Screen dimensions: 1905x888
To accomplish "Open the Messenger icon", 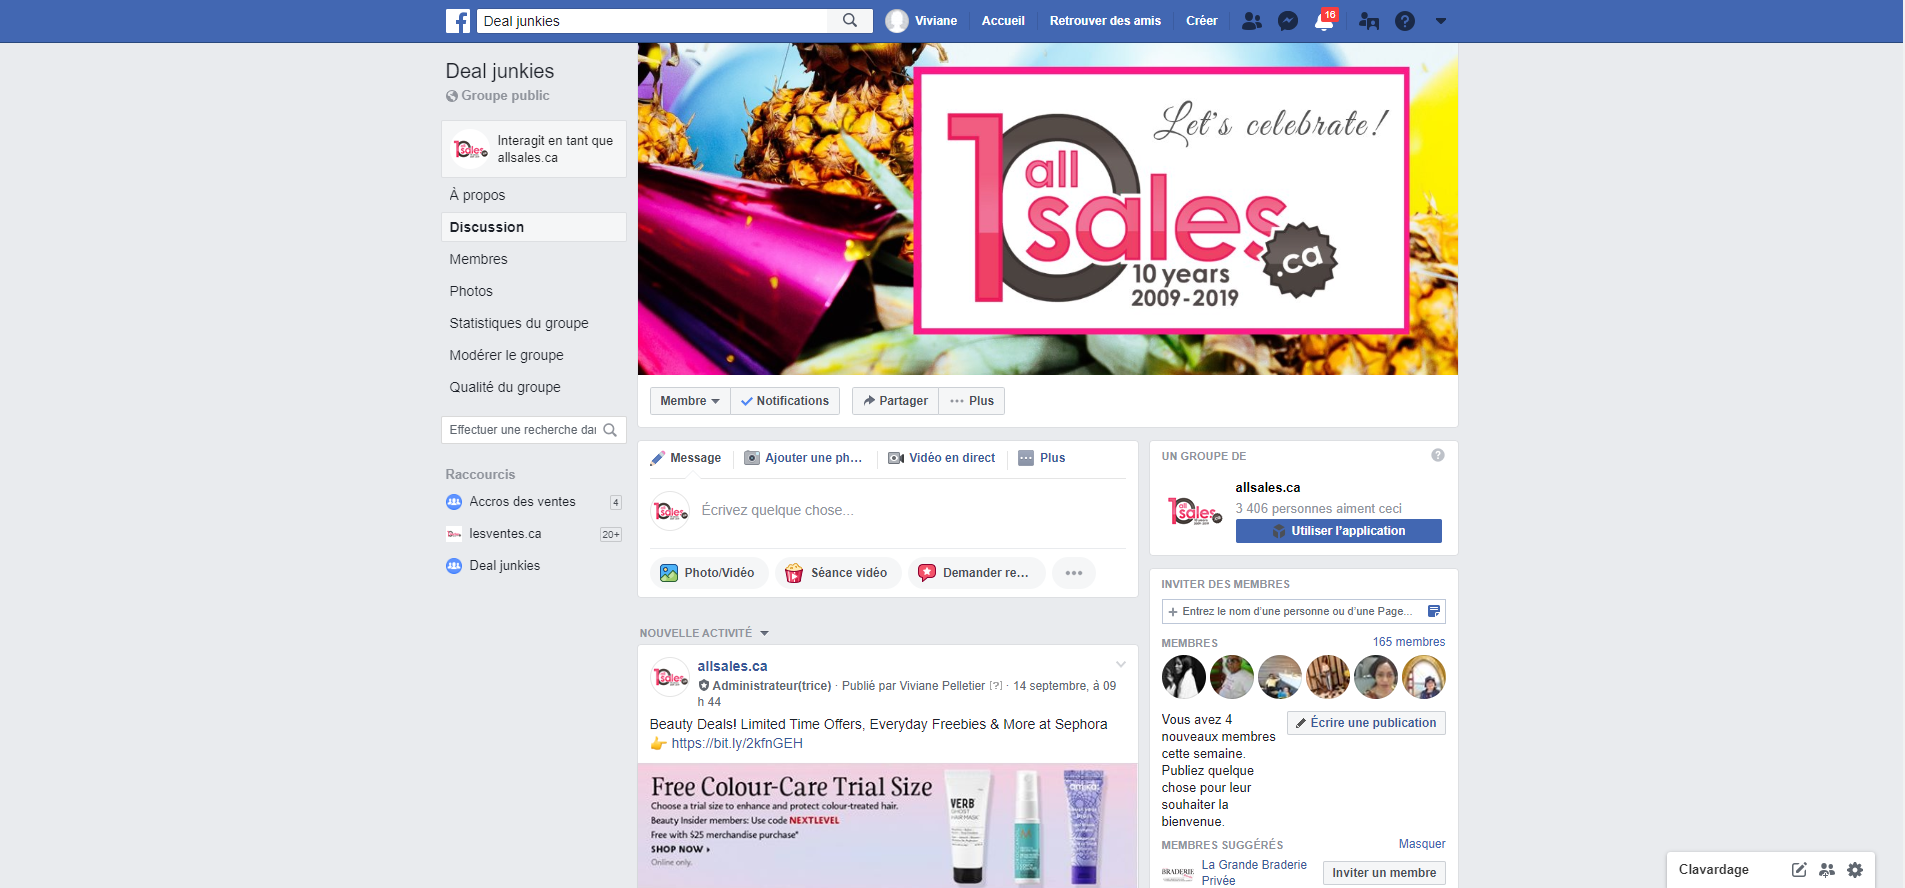I will pos(1288,21).
